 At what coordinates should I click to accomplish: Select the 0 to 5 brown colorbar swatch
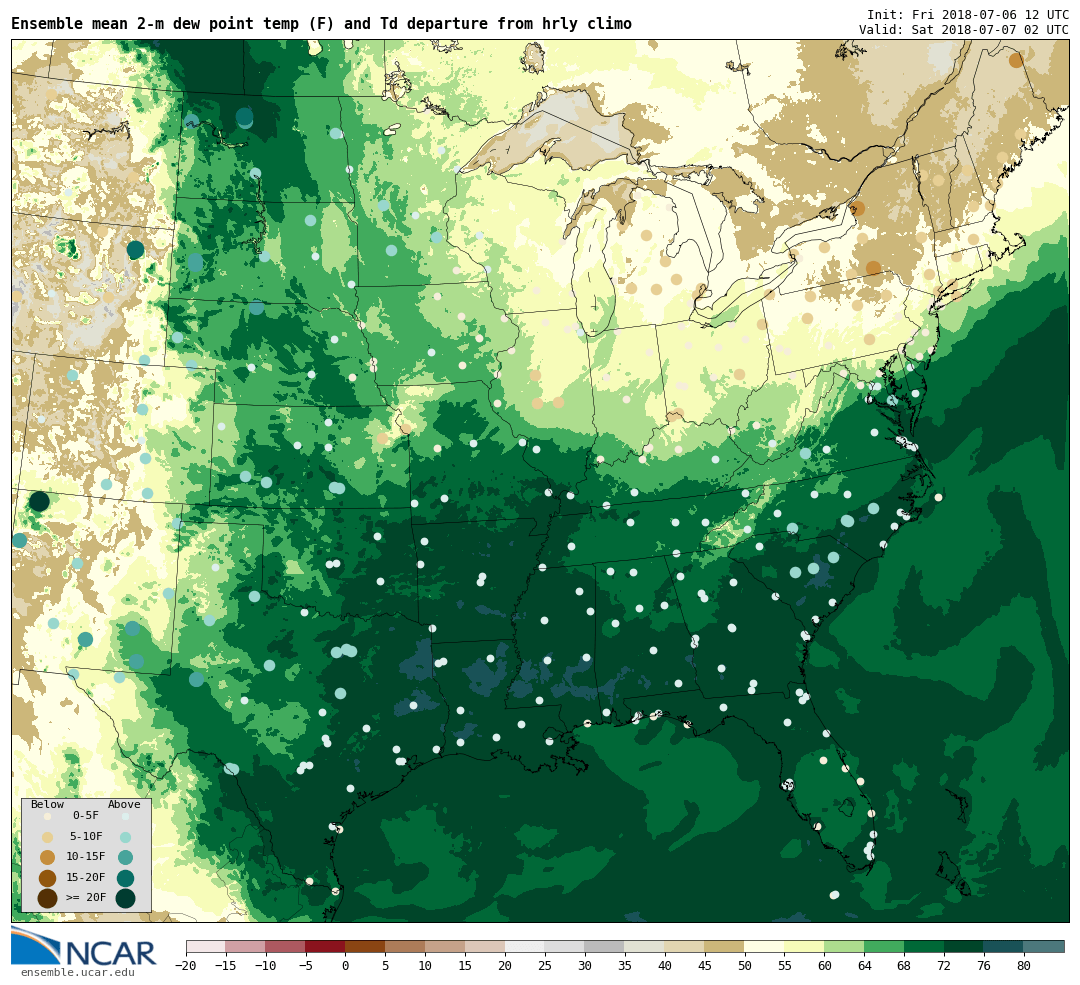coord(365,946)
